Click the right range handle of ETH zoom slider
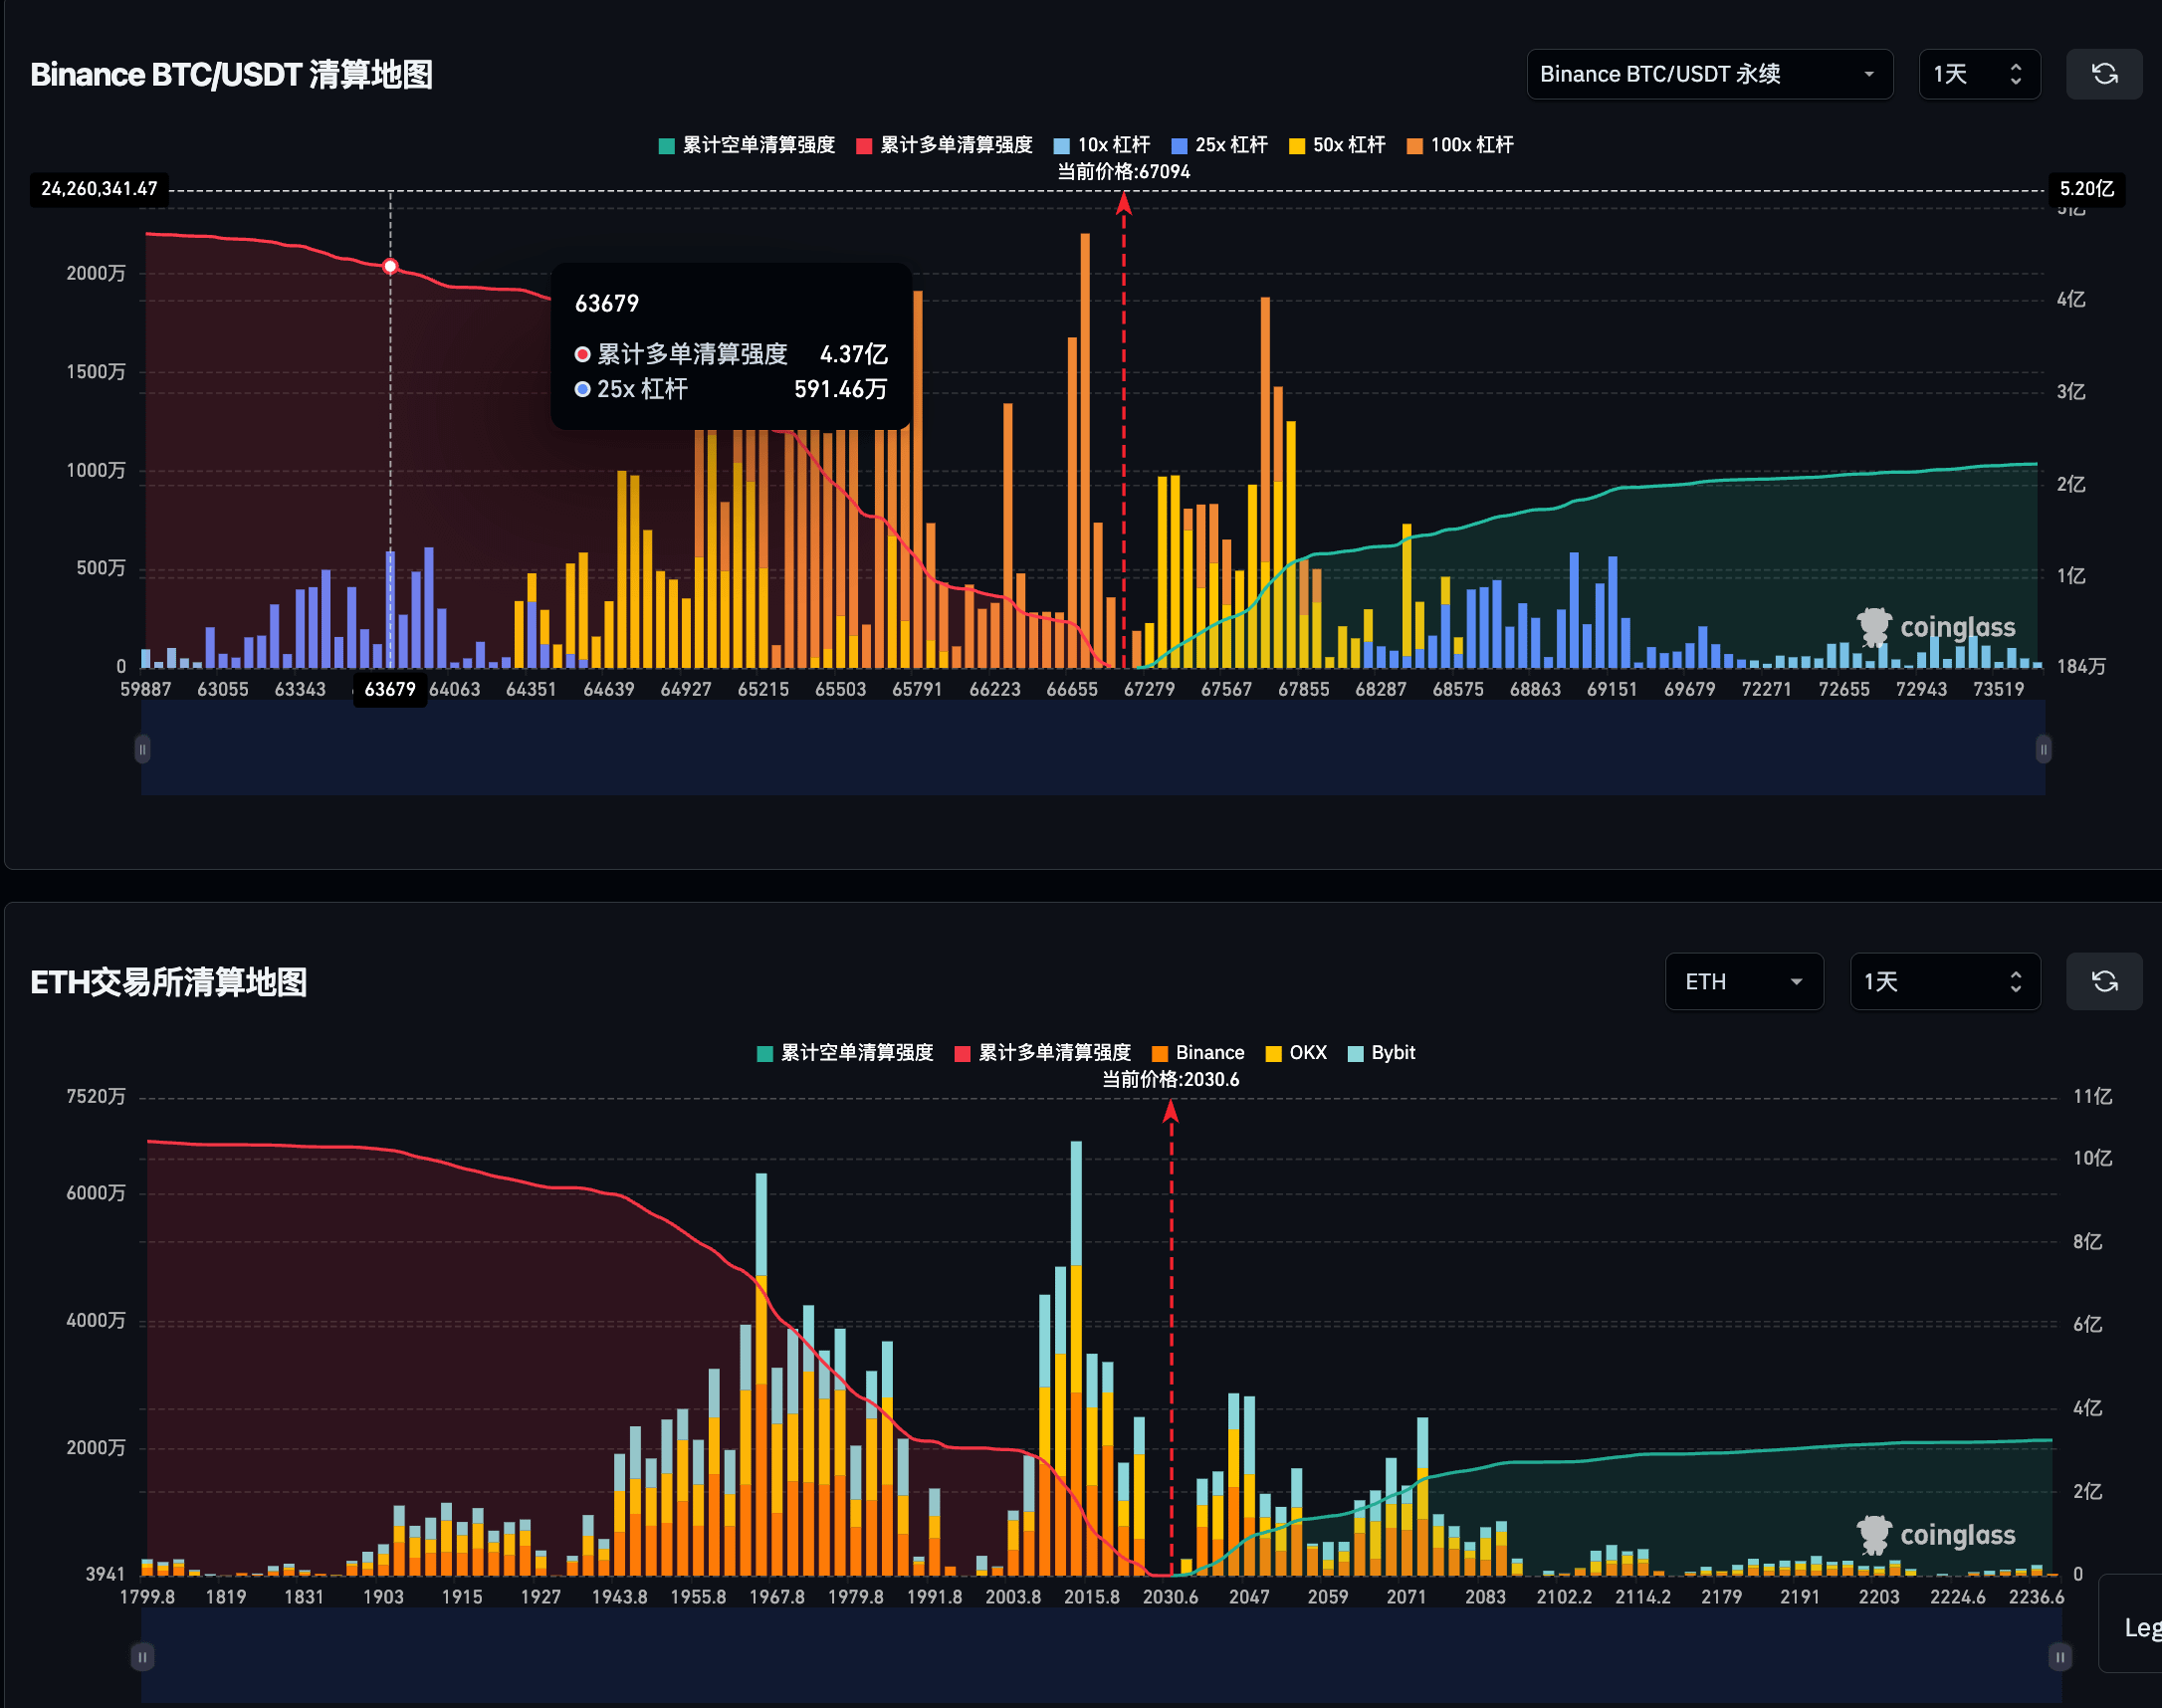2162x1708 pixels. tap(2059, 1657)
